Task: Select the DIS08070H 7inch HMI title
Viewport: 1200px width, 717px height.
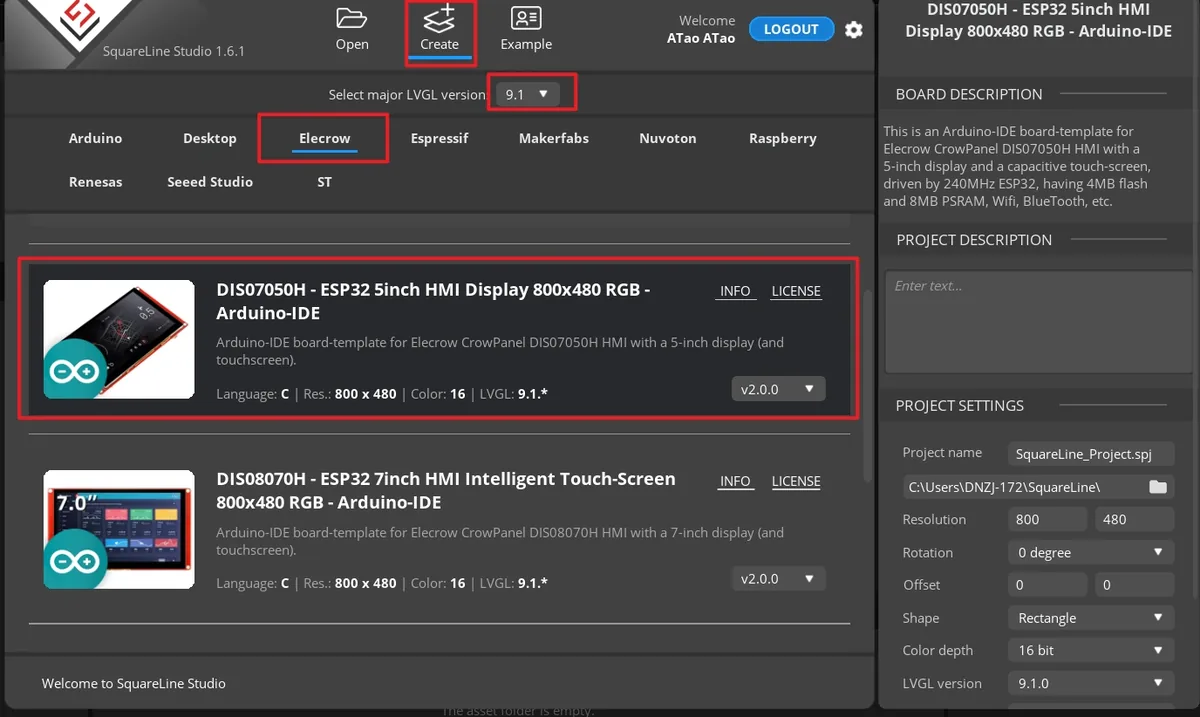Action: (446, 491)
